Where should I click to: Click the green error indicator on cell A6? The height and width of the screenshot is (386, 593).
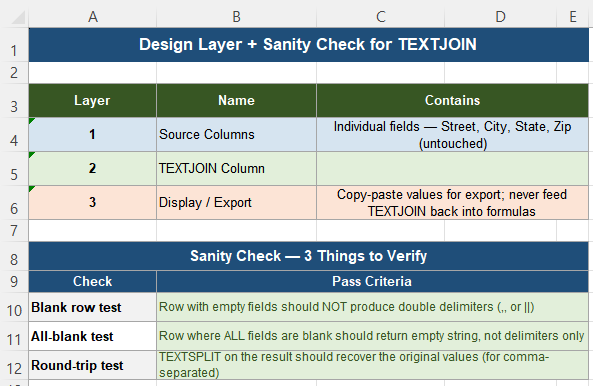point(31,188)
